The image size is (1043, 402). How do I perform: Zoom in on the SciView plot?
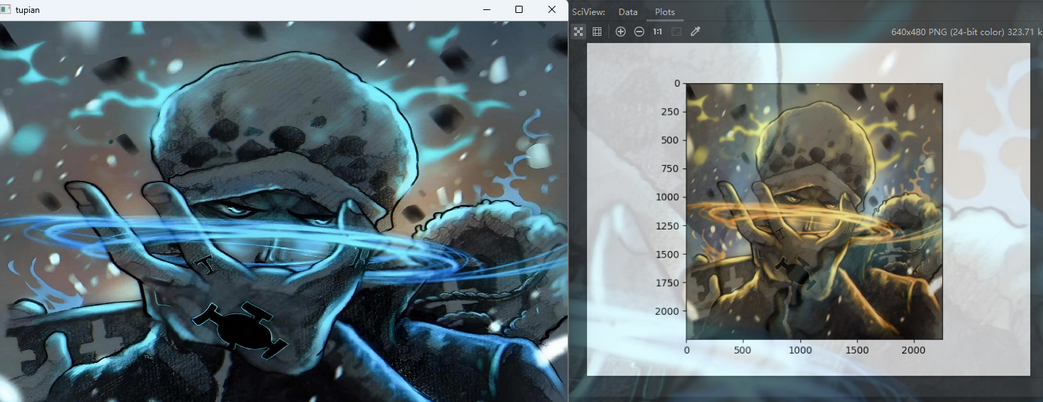(621, 31)
